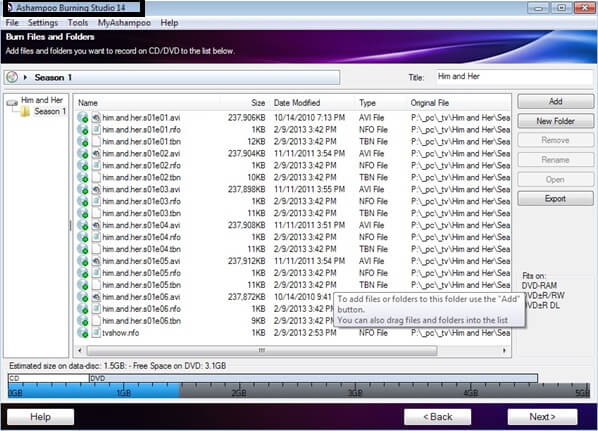Click the video file icon of him.and.her.s01e05.avi
The width and height of the screenshot is (598, 431).
coord(96,261)
